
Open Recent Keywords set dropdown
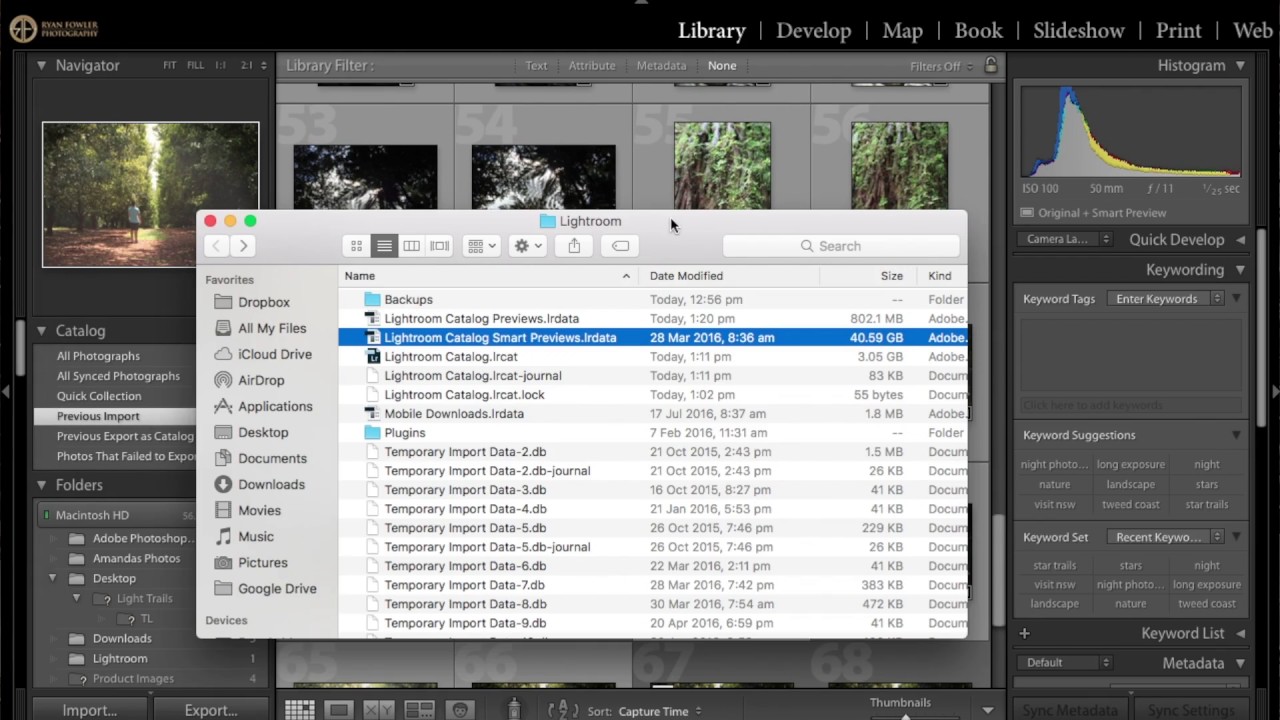(x=1166, y=537)
